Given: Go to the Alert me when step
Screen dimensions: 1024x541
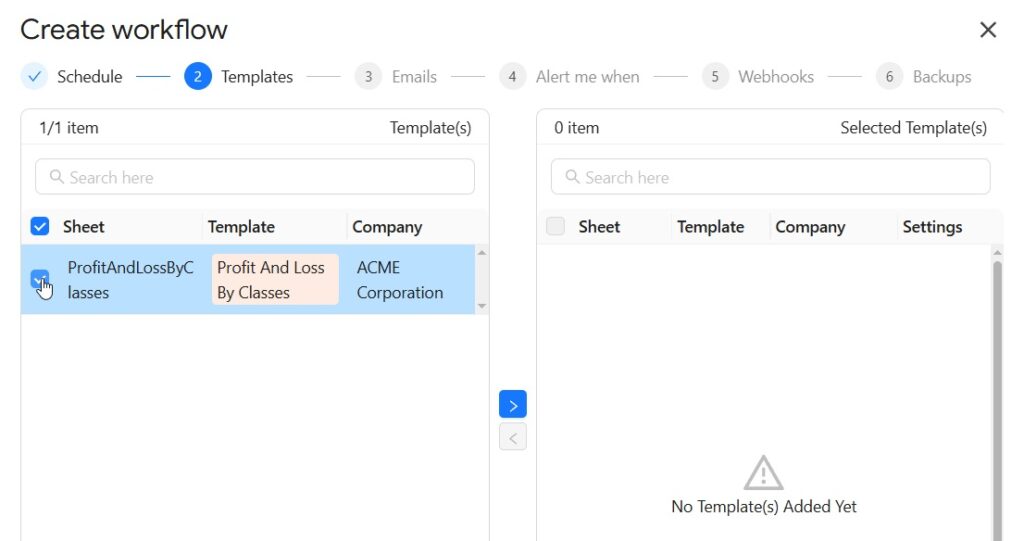Looking at the screenshot, I should (x=587, y=77).
